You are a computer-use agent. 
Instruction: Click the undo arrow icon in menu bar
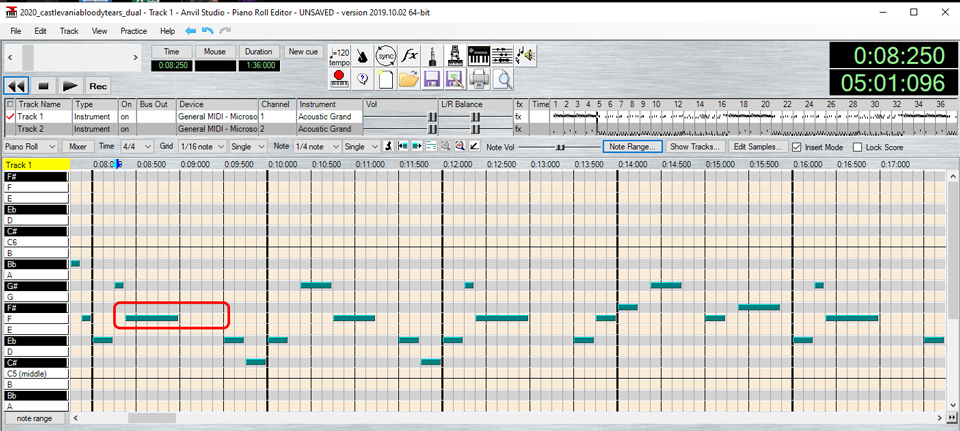(x=208, y=31)
